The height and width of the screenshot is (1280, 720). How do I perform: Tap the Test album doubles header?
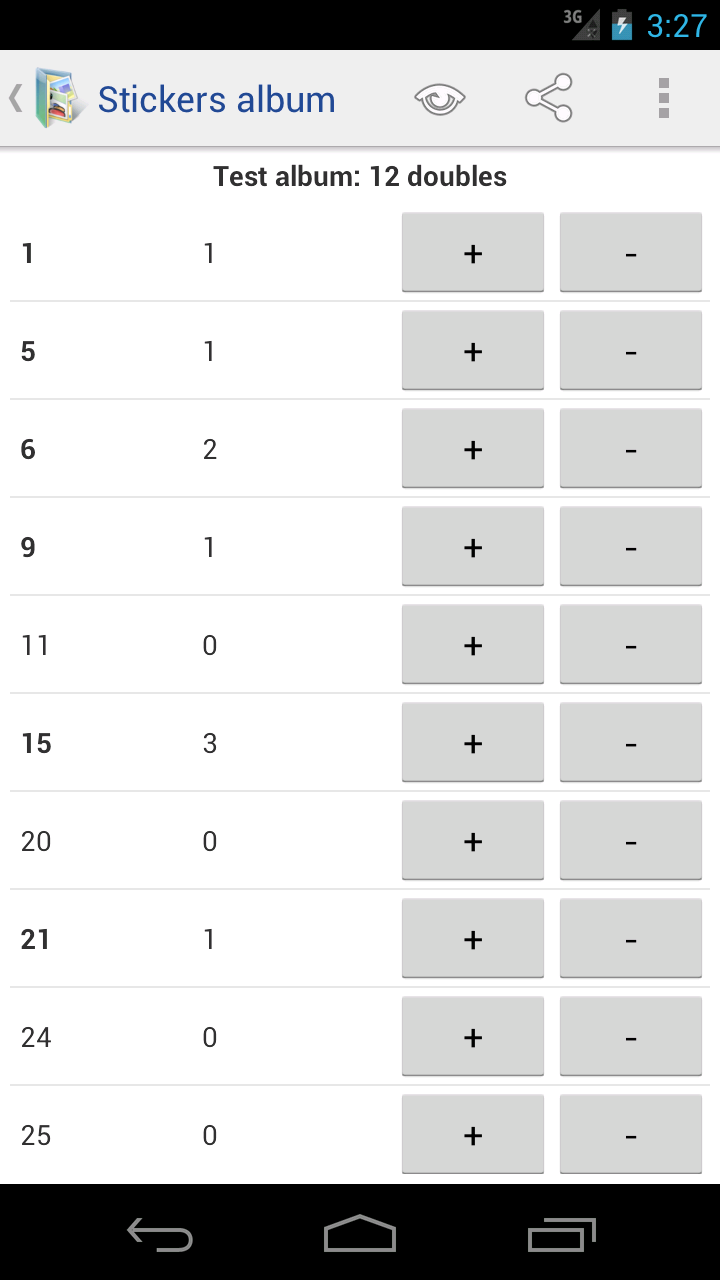click(x=360, y=177)
